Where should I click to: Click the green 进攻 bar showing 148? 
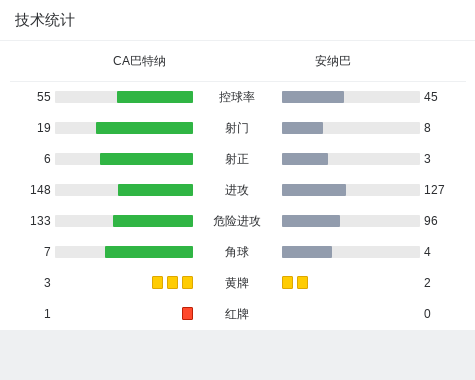point(155,190)
